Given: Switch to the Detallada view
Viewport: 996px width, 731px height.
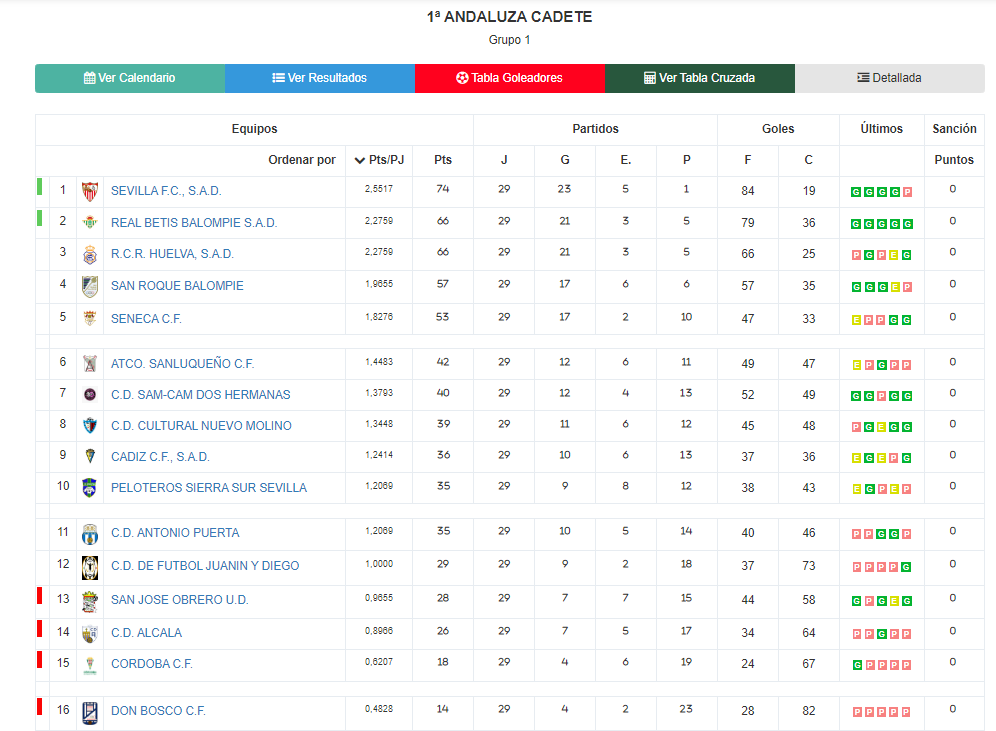Looking at the screenshot, I should coord(889,78).
